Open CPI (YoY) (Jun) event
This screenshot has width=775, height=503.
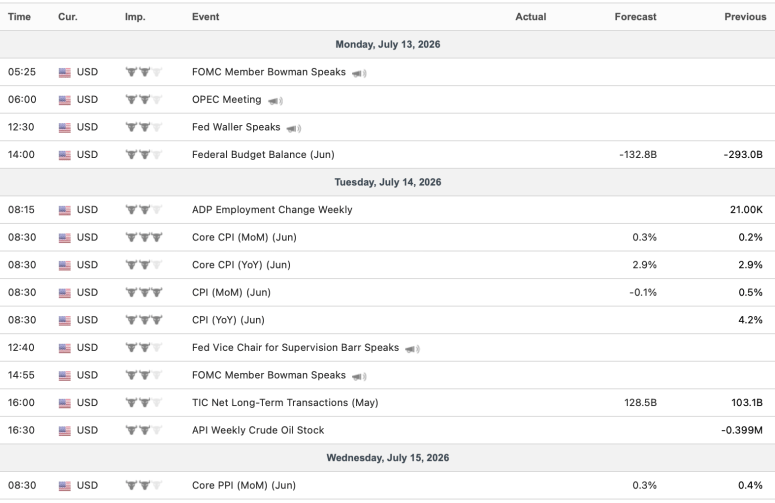pos(228,320)
